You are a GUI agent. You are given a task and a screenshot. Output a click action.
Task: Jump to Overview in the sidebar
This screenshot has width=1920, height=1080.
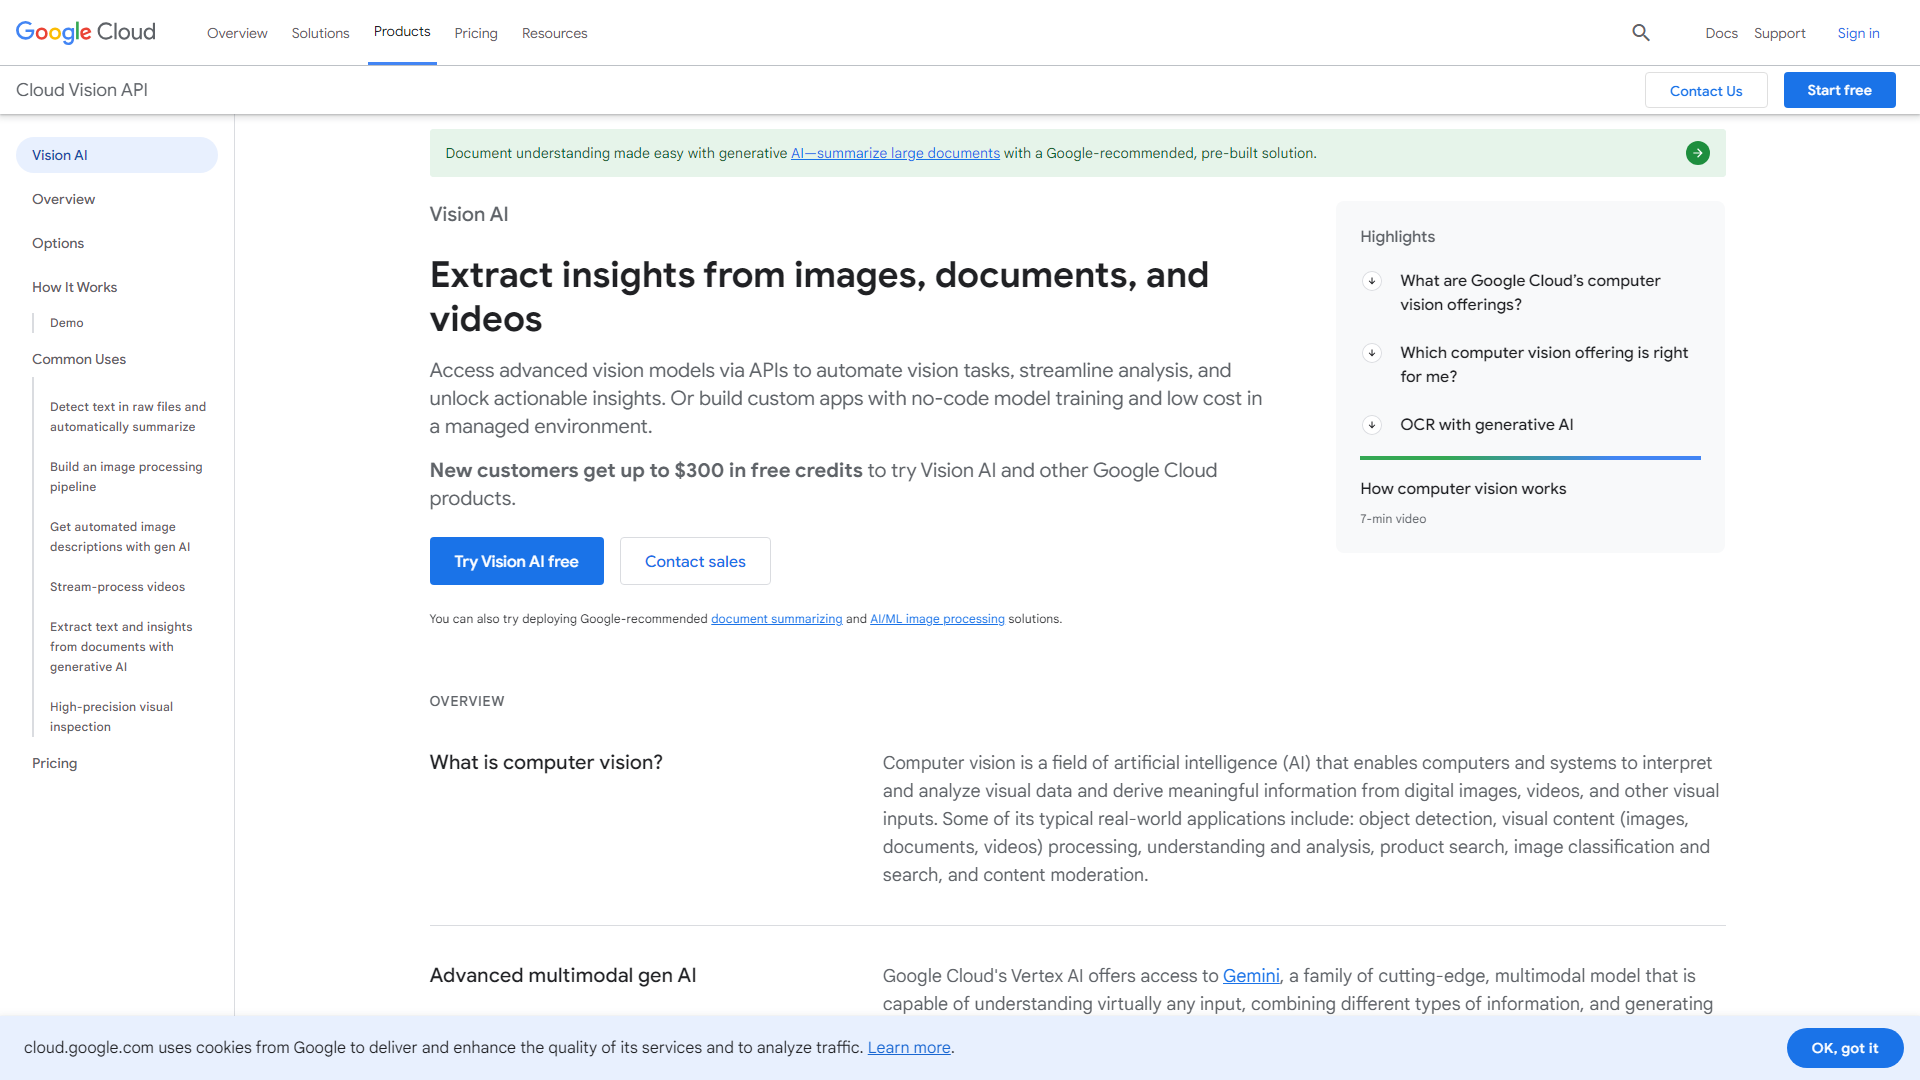(64, 199)
